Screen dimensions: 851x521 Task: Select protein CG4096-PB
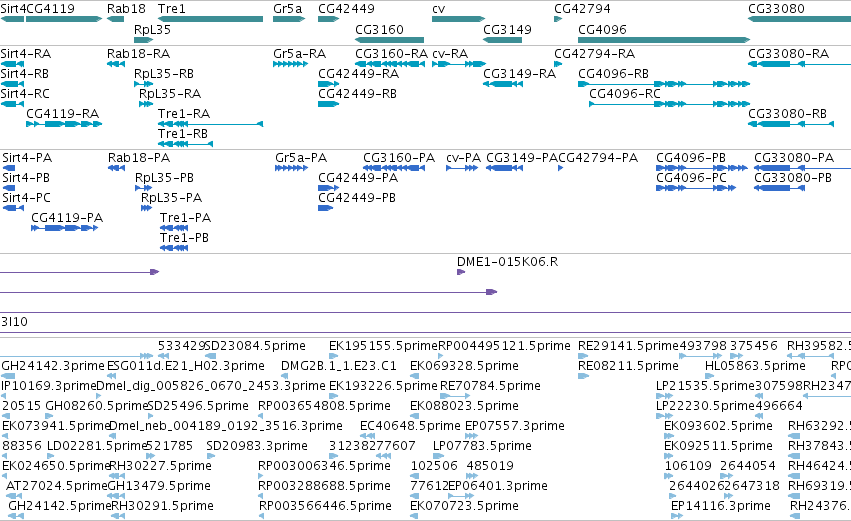coord(691,158)
